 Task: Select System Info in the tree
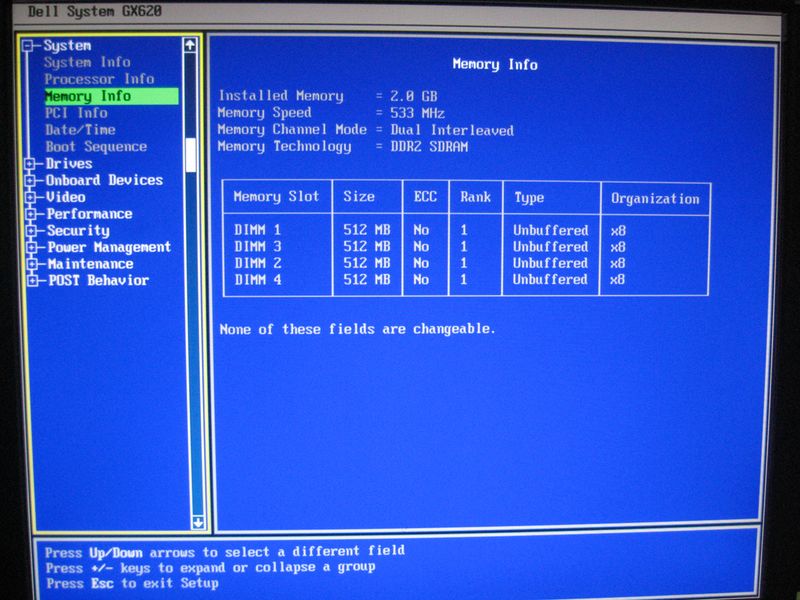click(x=87, y=62)
